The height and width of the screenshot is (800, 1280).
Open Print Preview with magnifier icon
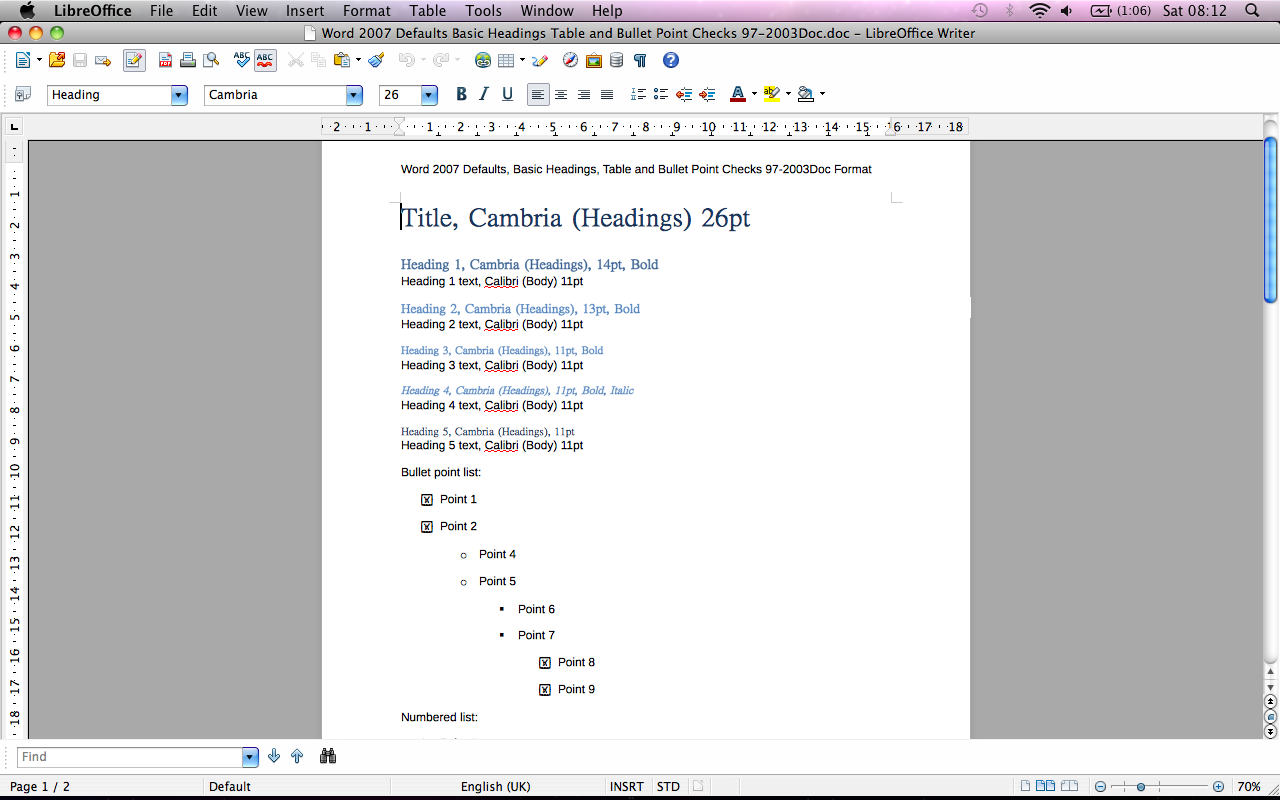[x=211, y=61]
